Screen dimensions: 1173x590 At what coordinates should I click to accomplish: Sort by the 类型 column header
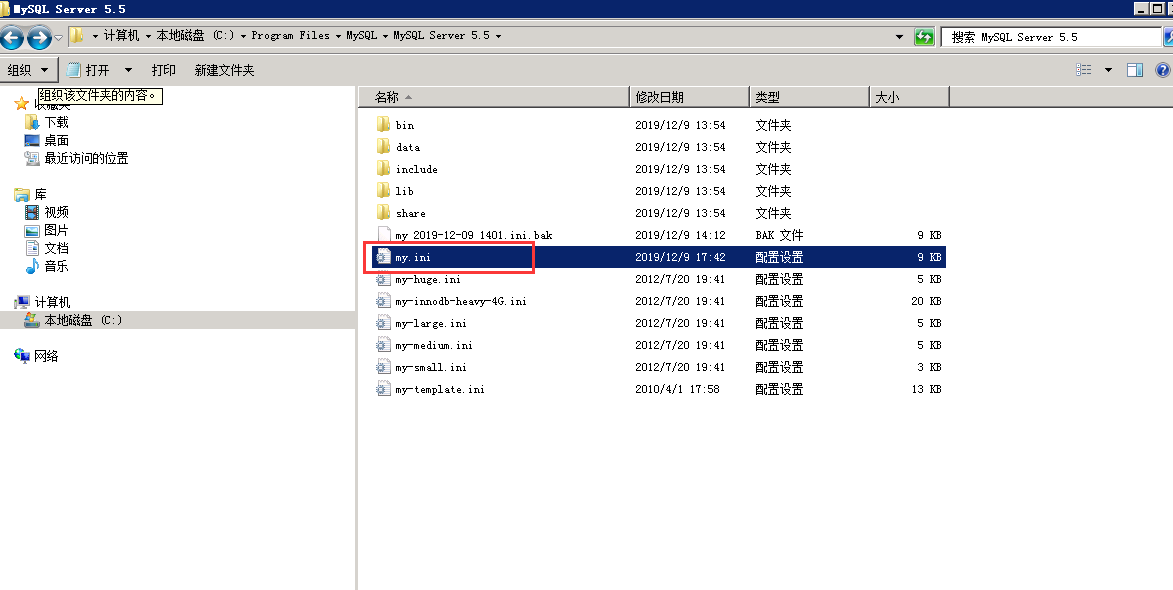tap(809, 96)
